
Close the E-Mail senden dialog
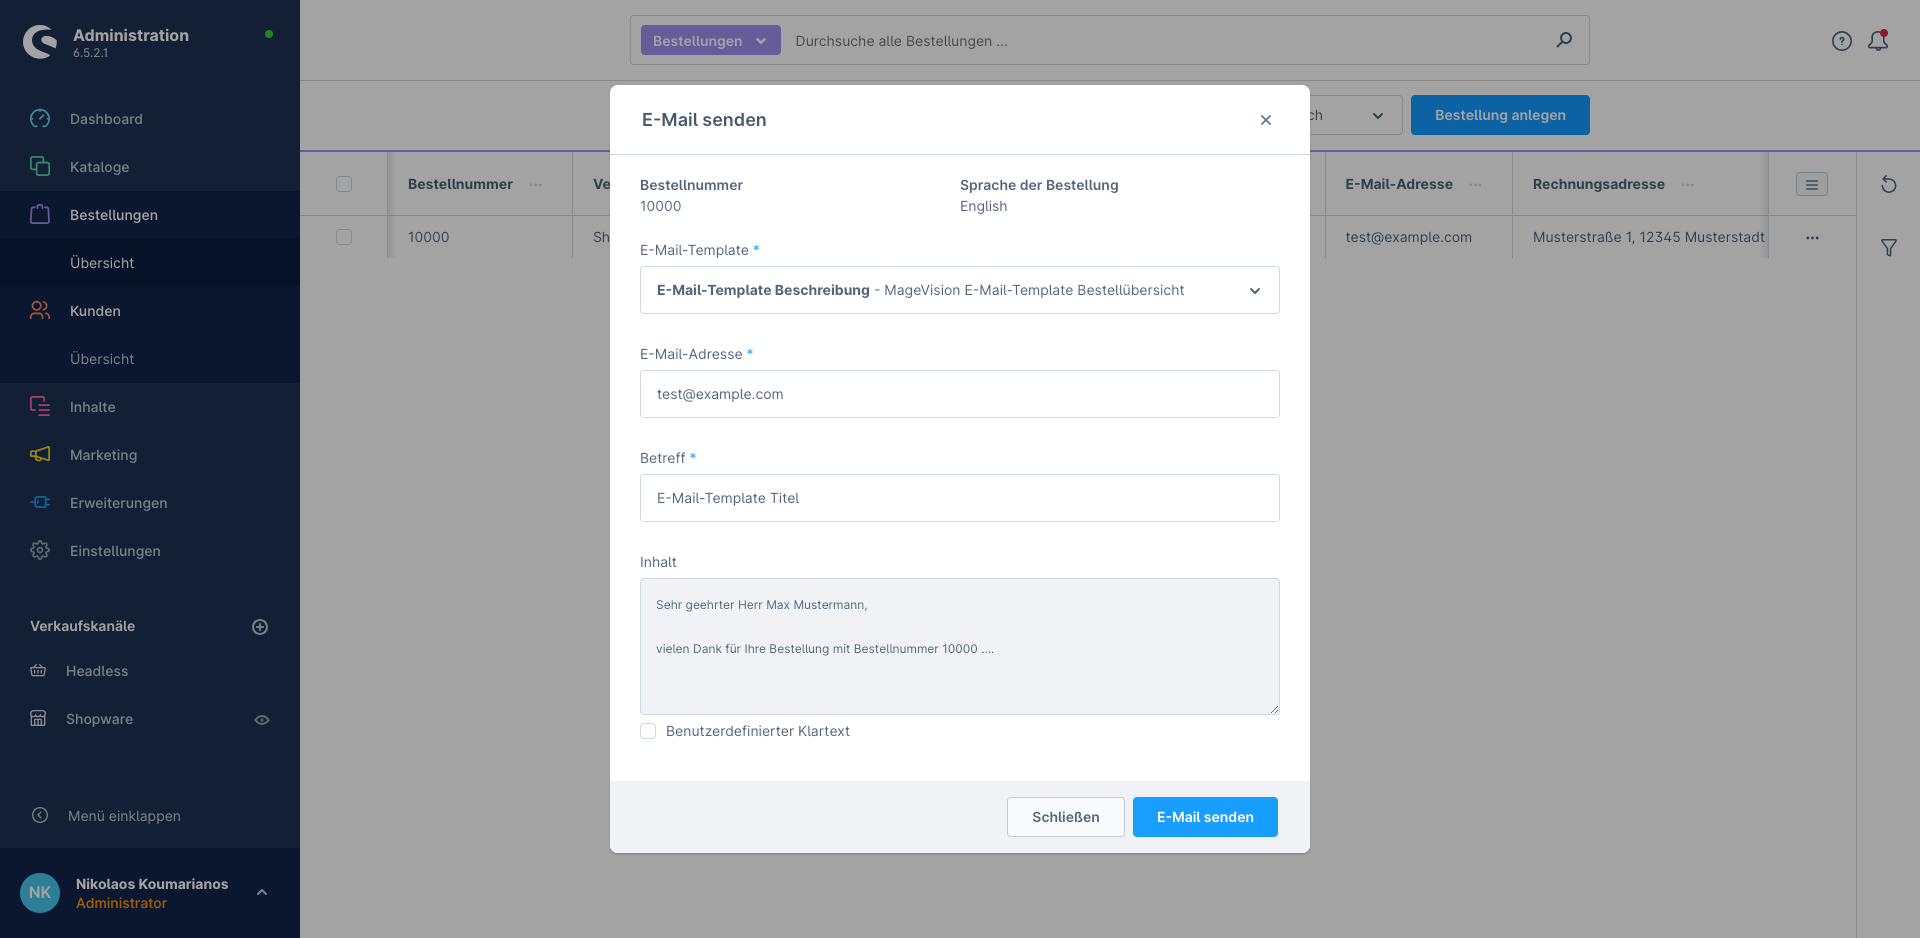(x=1266, y=120)
